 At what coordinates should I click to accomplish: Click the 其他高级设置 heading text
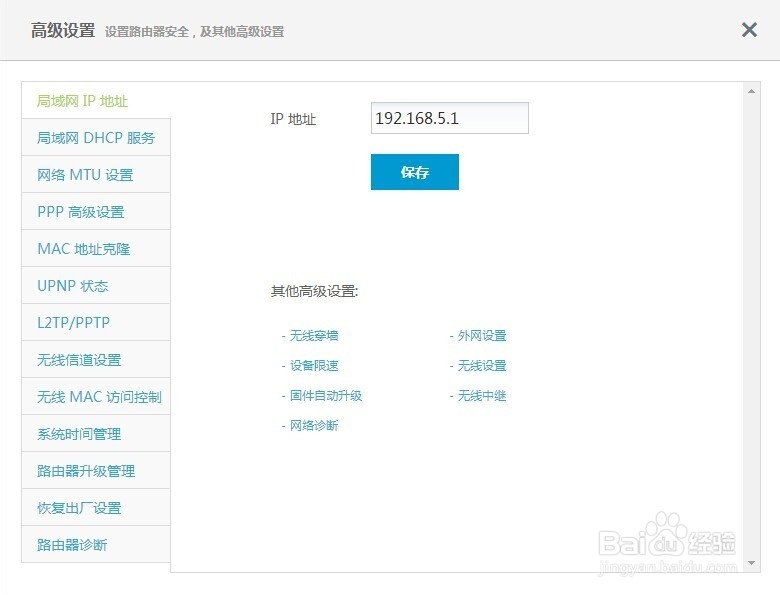pyautogui.click(x=314, y=291)
